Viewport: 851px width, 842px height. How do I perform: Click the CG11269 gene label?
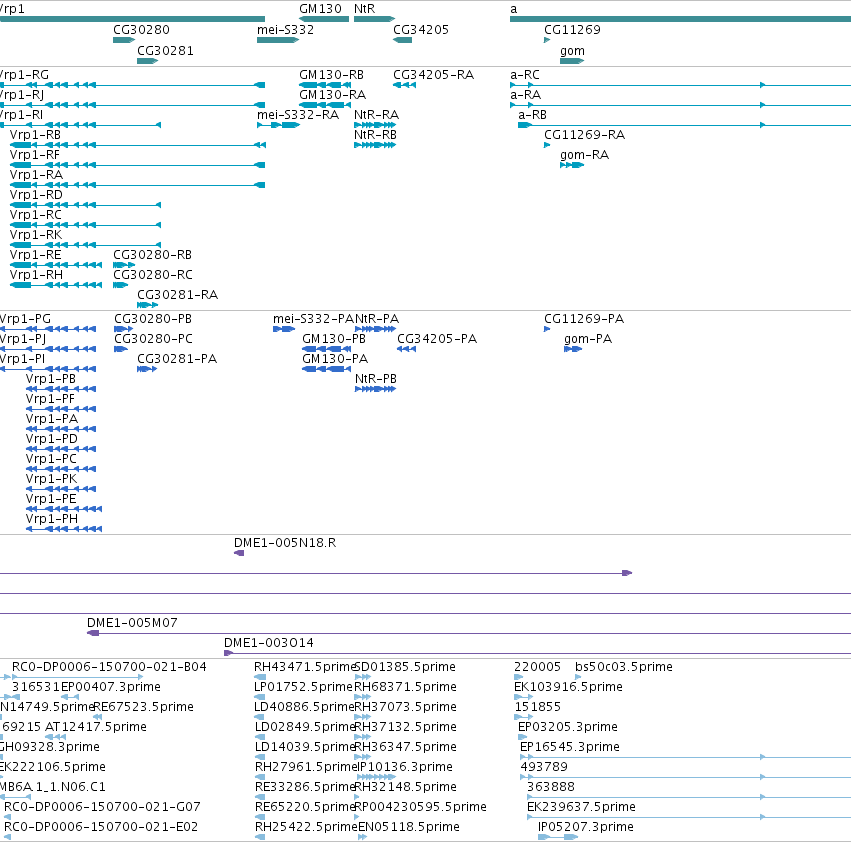click(573, 30)
